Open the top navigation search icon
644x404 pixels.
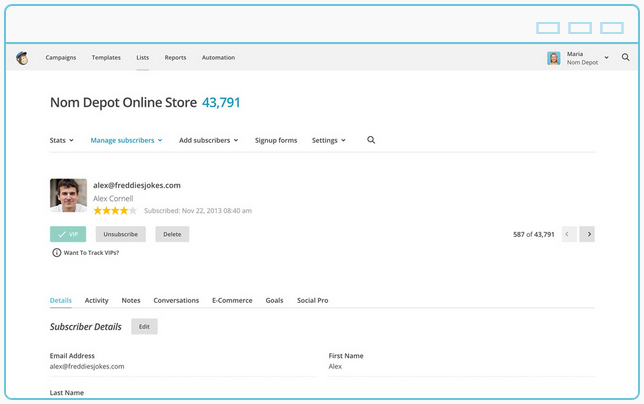(x=625, y=57)
